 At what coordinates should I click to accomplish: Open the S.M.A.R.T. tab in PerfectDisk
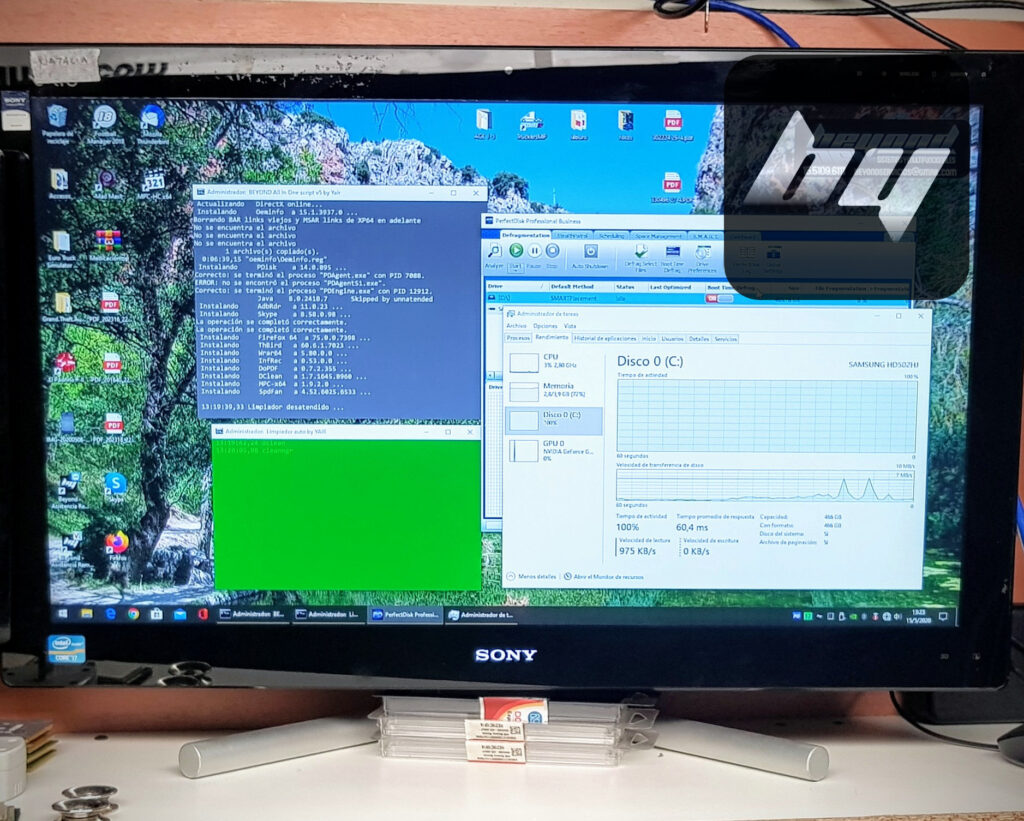click(705, 236)
